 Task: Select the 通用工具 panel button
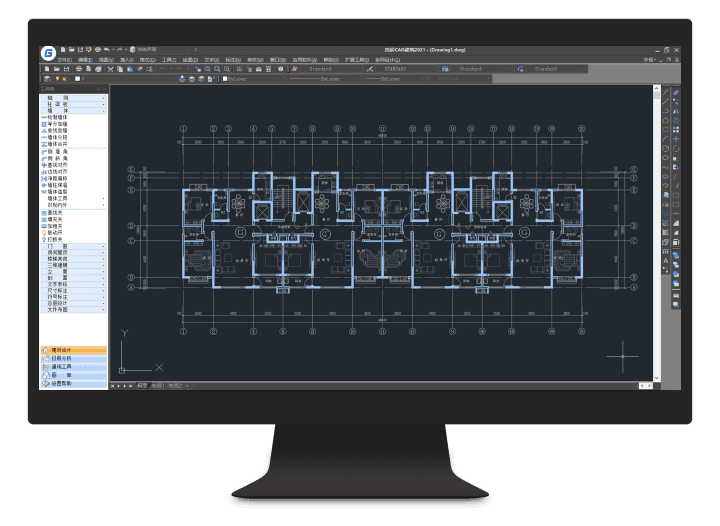[73, 367]
